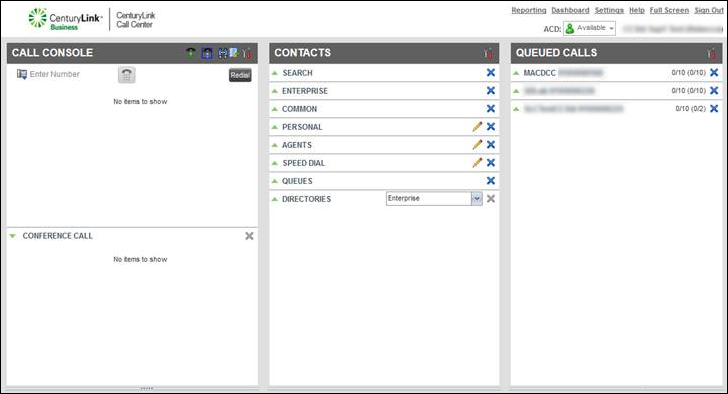Expand the DIRECTORIES panel triangle

[275, 199]
